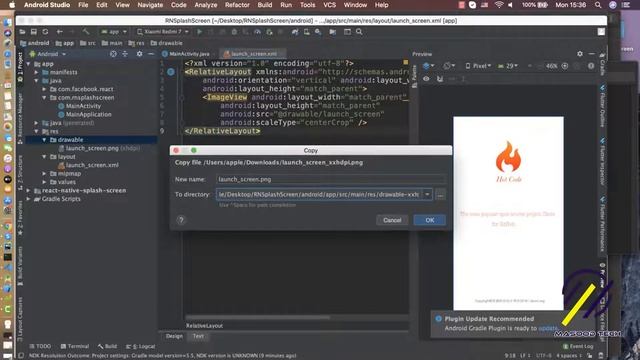Open the Build menu
This screenshot has width=640, height=360.
click(265, 5)
